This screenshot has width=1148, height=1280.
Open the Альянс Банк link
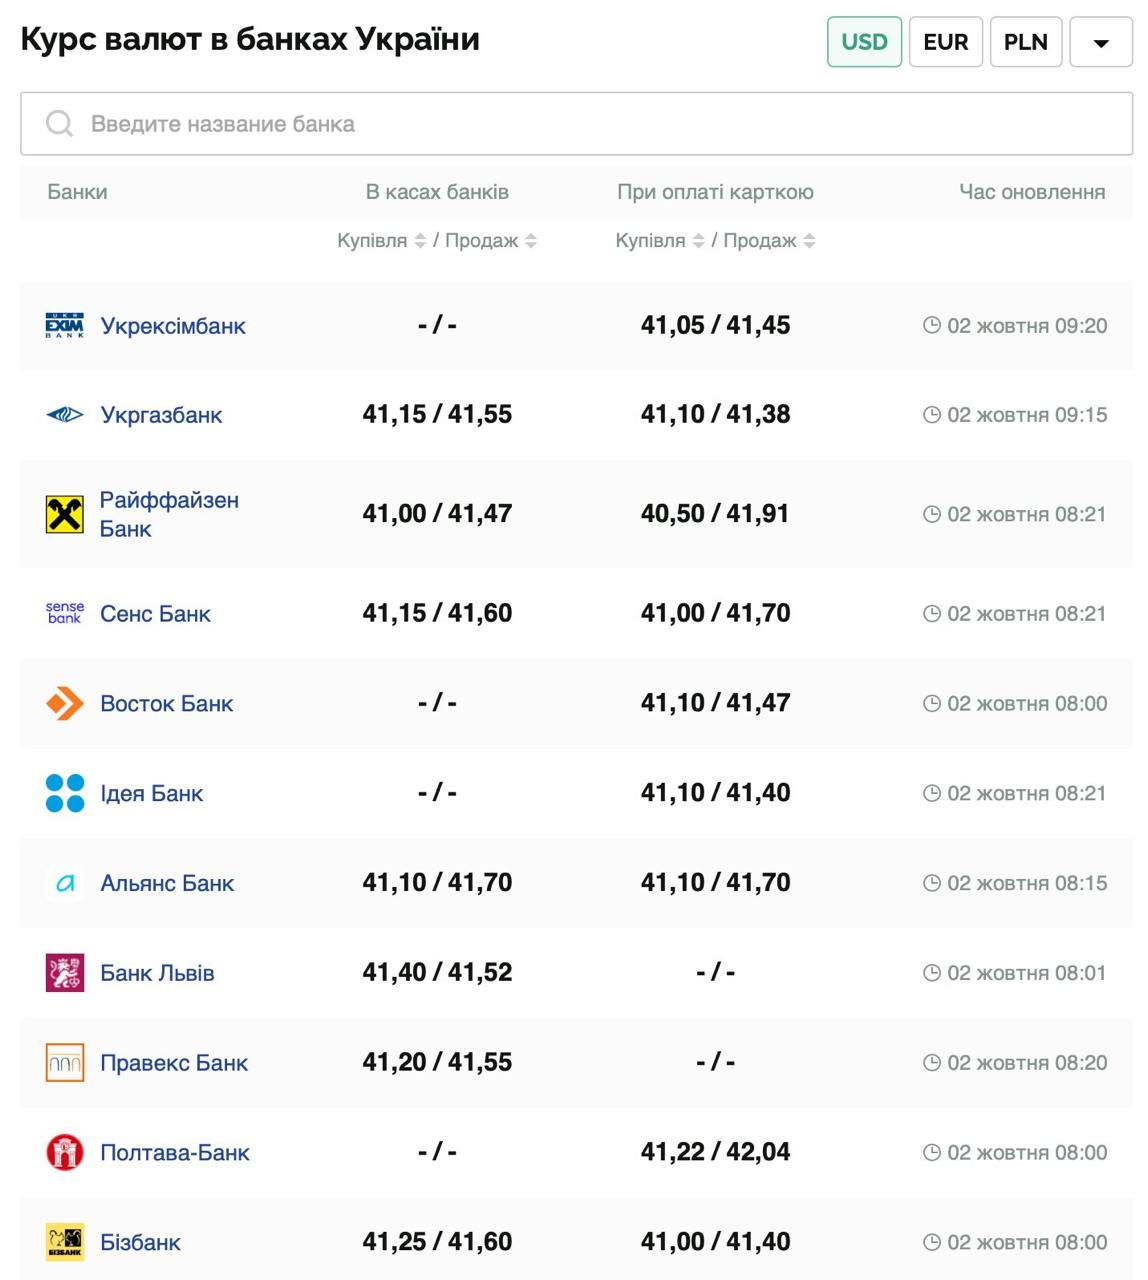pyautogui.click(x=167, y=883)
